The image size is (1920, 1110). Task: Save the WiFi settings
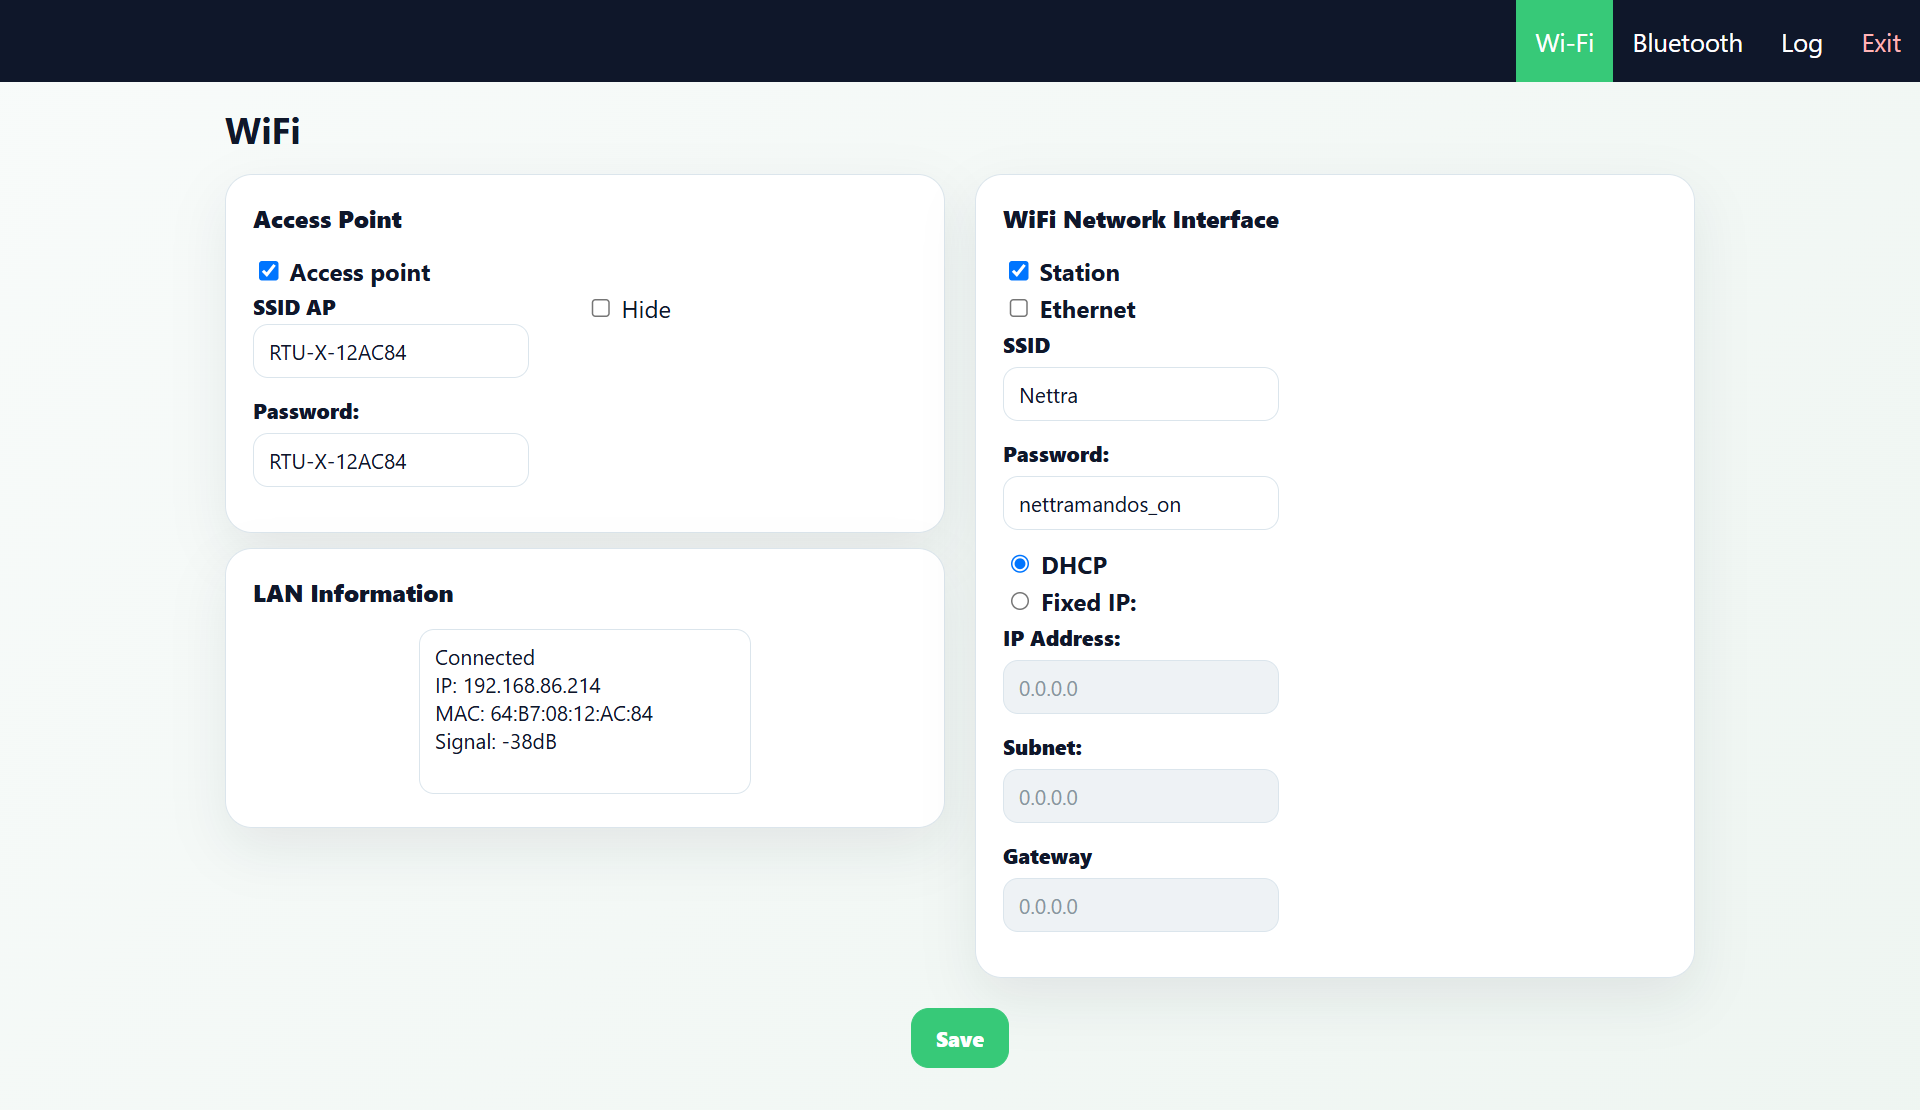960,1038
